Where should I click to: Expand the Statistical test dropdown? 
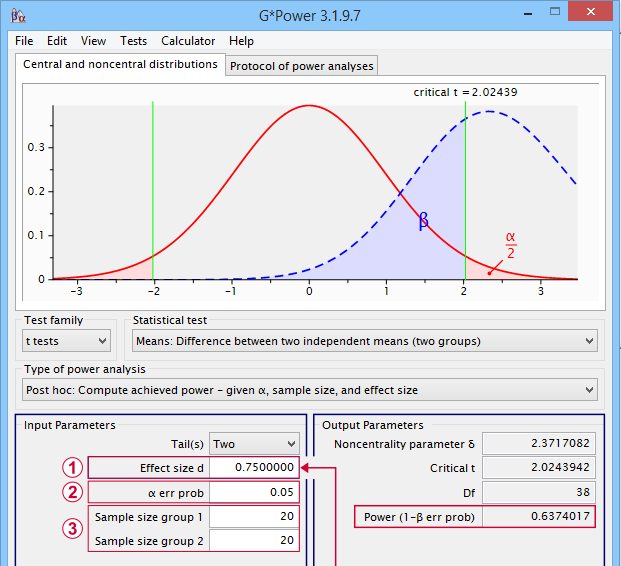365,341
